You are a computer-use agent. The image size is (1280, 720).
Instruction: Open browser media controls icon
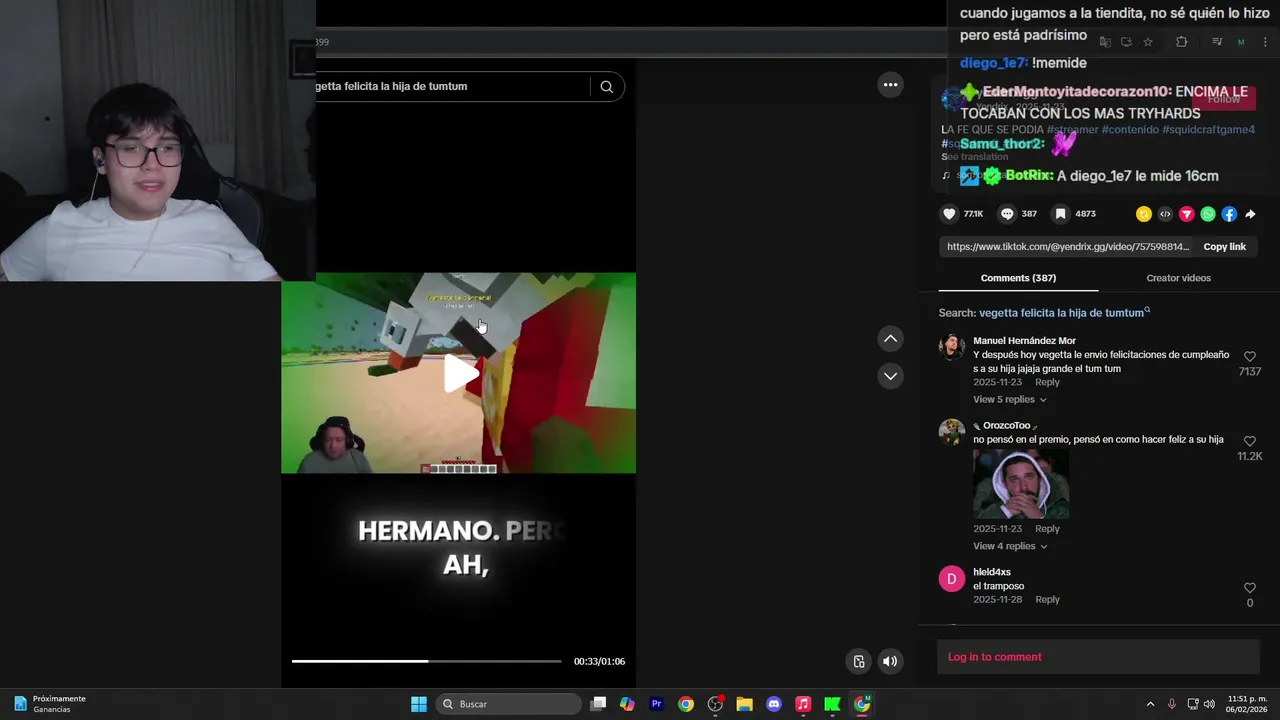(1216, 42)
